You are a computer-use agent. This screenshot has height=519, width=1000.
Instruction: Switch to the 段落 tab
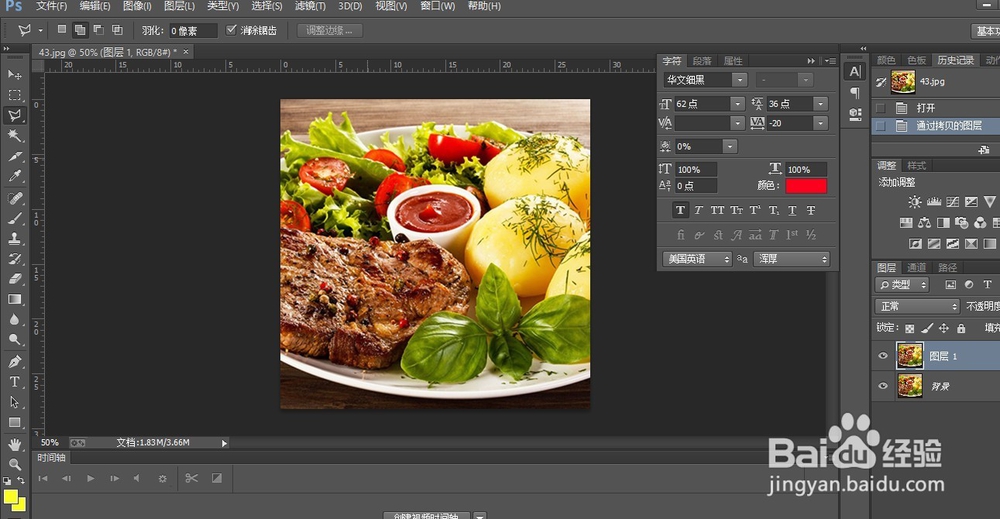[702, 61]
